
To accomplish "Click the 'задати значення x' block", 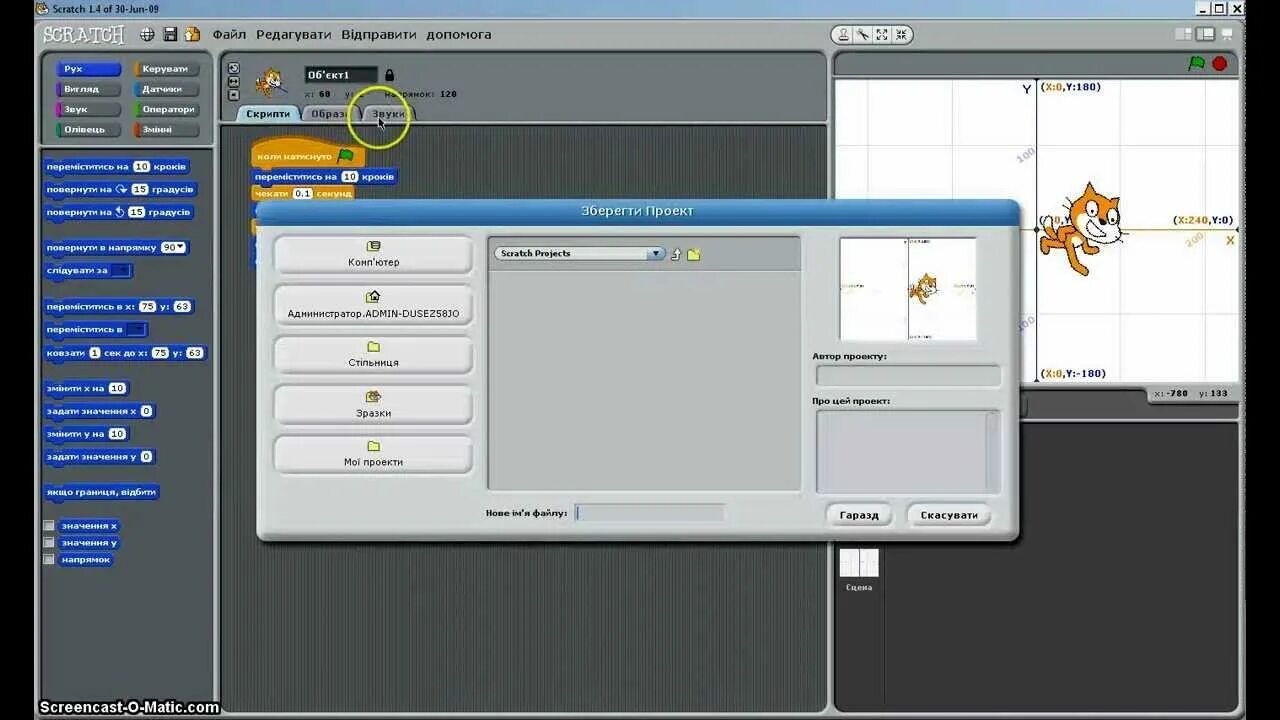I will coord(99,411).
